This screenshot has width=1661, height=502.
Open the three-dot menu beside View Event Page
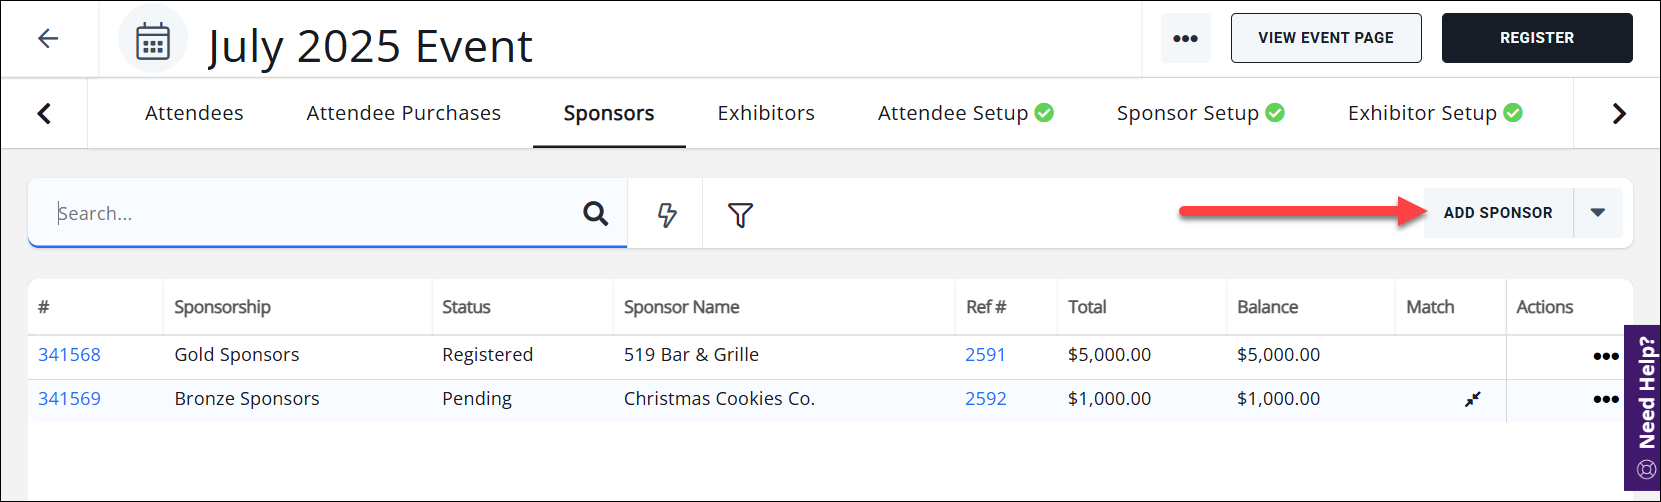[1185, 38]
